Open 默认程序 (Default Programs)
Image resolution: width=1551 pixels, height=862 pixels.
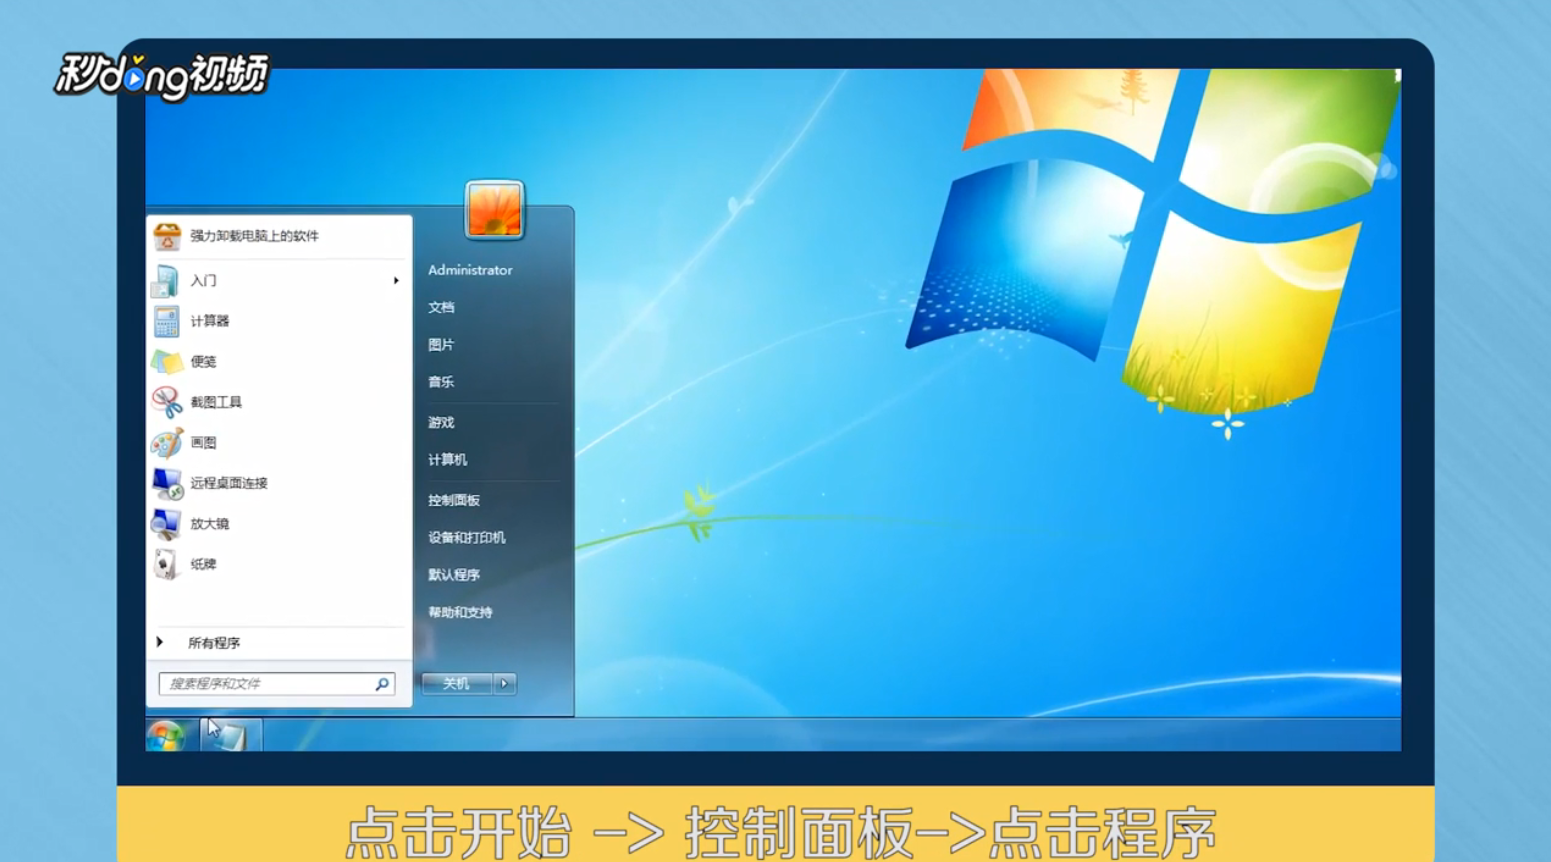454,575
